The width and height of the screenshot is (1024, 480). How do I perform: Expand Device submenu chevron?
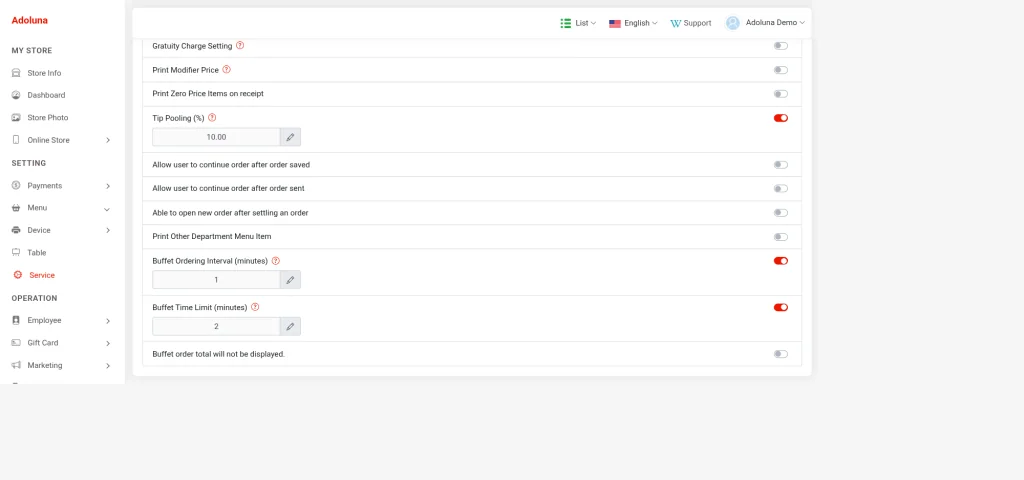(108, 231)
